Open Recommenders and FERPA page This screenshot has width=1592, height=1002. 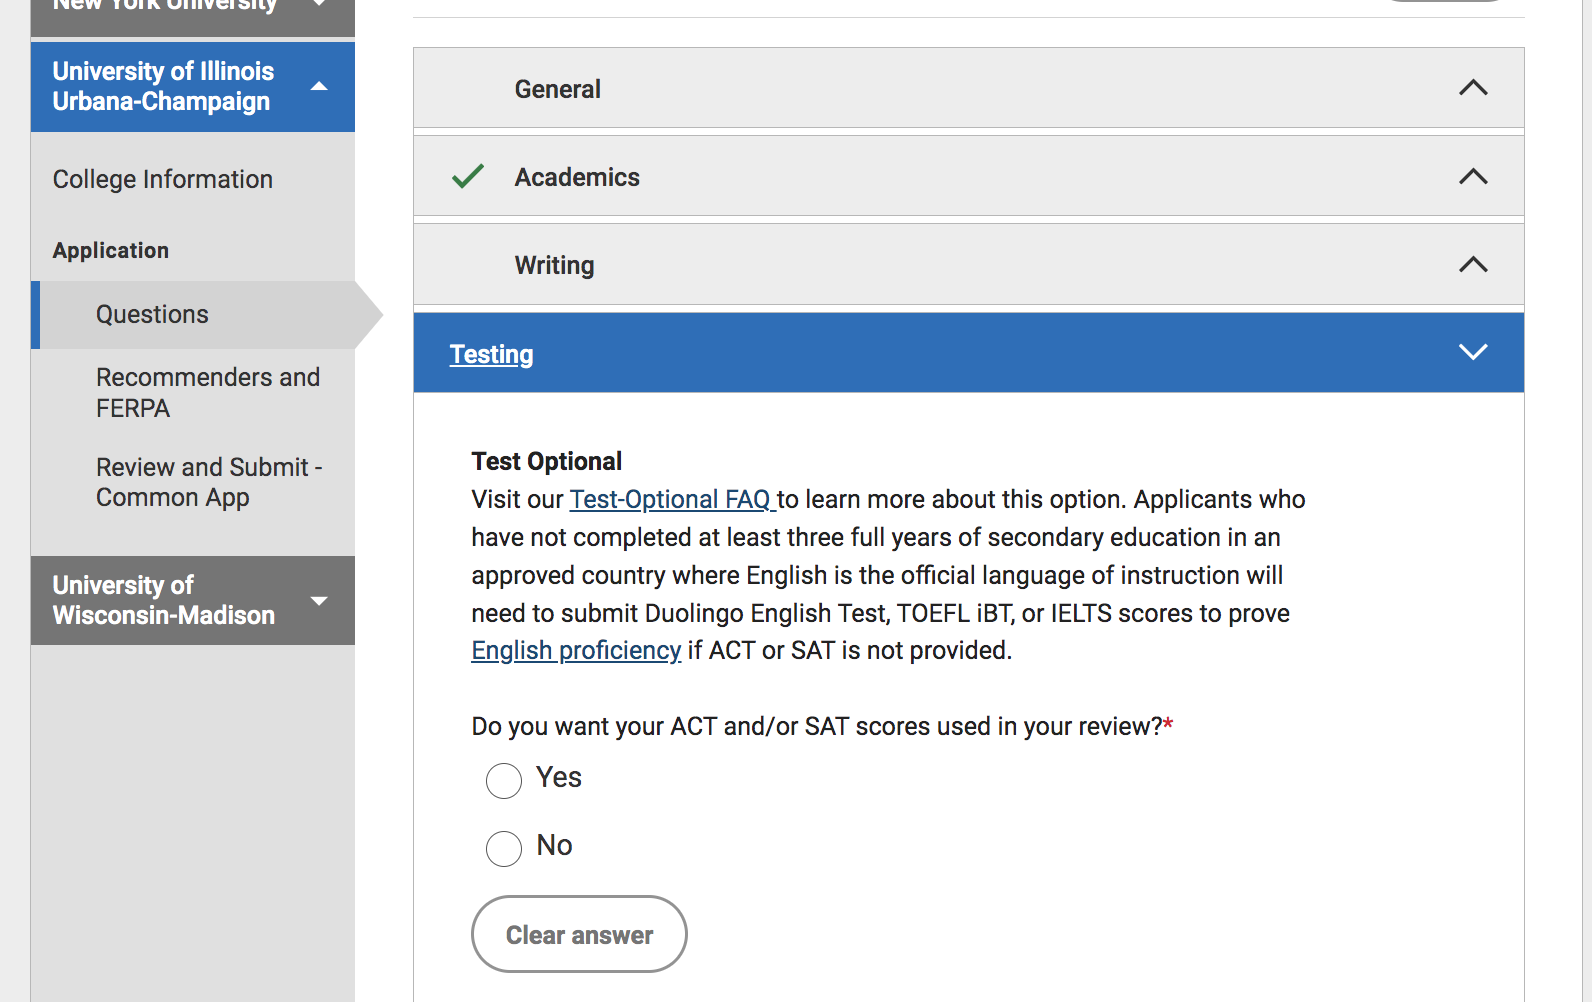tap(208, 393)
